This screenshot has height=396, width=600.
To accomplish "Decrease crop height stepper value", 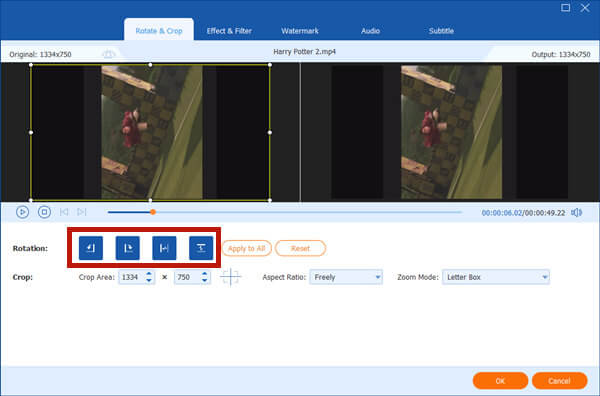I will click(x=204, y=280).
